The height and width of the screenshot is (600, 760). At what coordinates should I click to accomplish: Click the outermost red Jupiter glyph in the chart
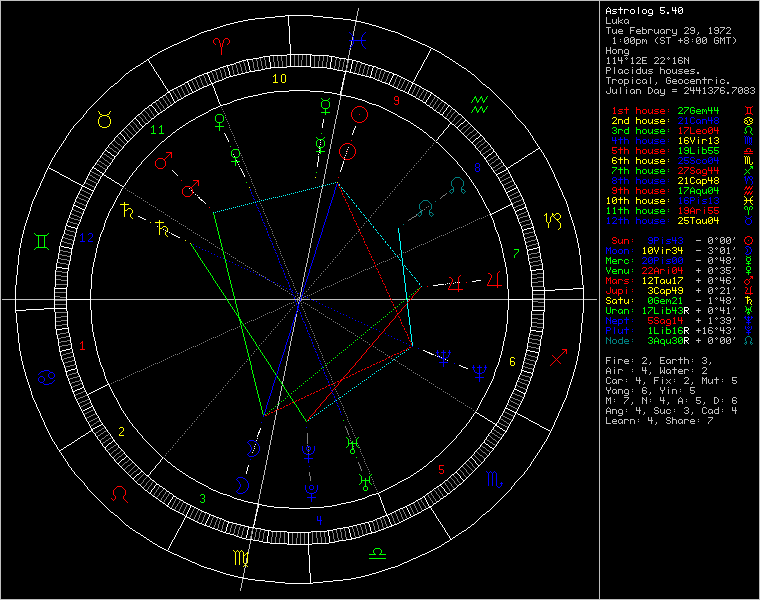(494, 280)
